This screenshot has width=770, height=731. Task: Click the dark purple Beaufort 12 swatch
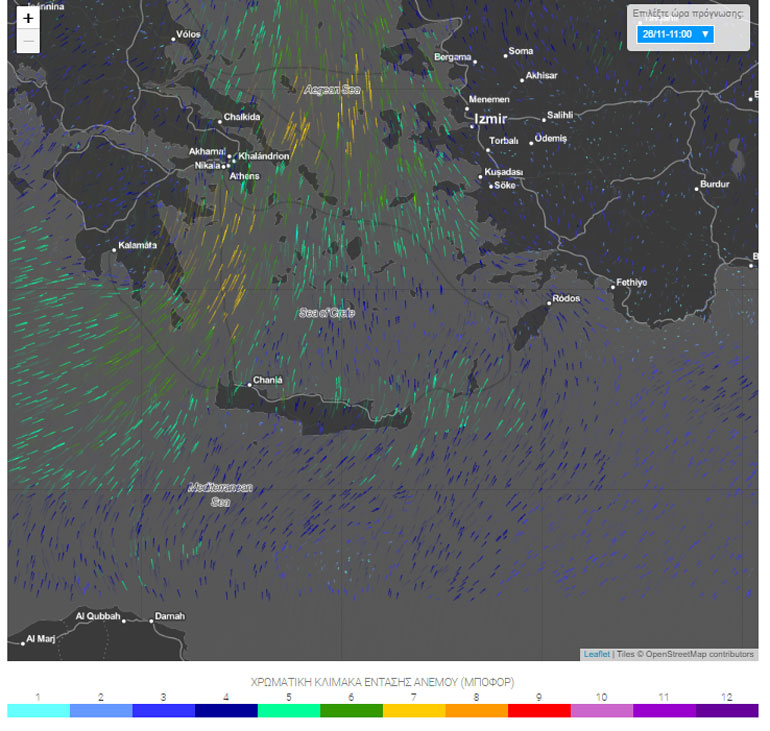click(726, 710)
